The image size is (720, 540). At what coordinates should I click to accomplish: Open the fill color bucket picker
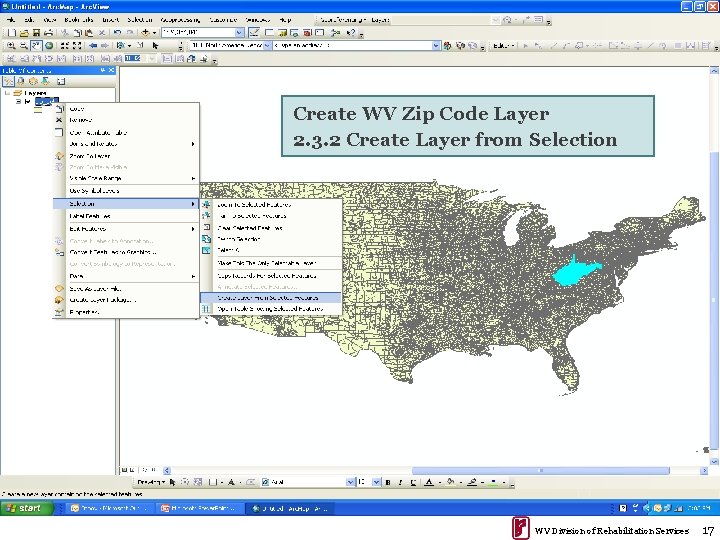pos(450,482)
